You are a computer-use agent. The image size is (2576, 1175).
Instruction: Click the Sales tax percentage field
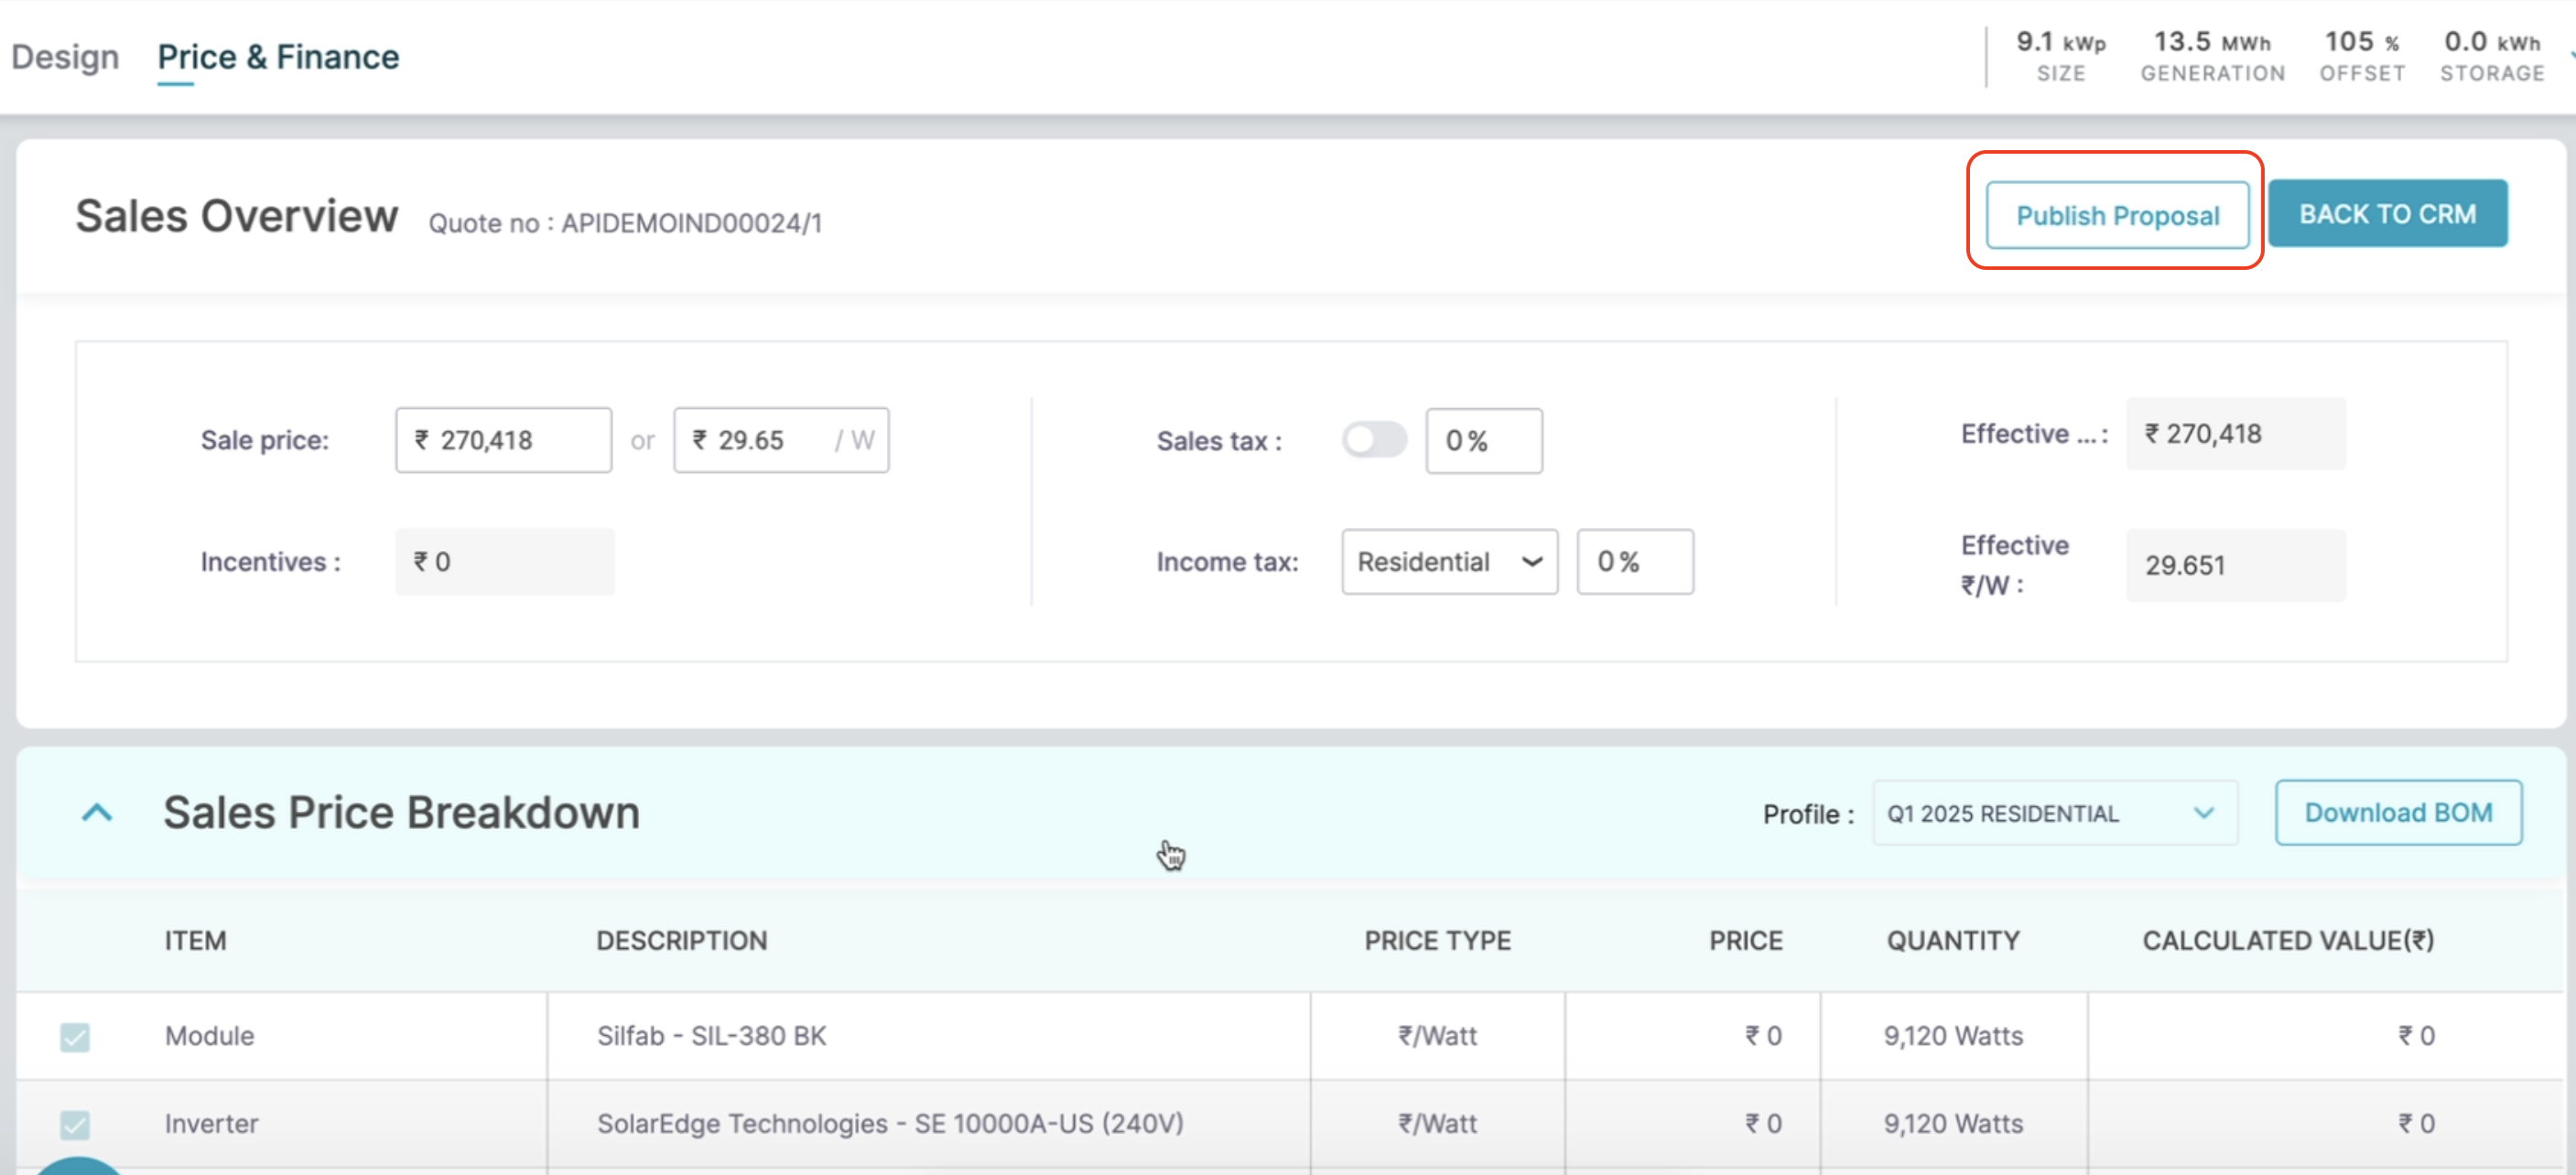[1483, 441]
